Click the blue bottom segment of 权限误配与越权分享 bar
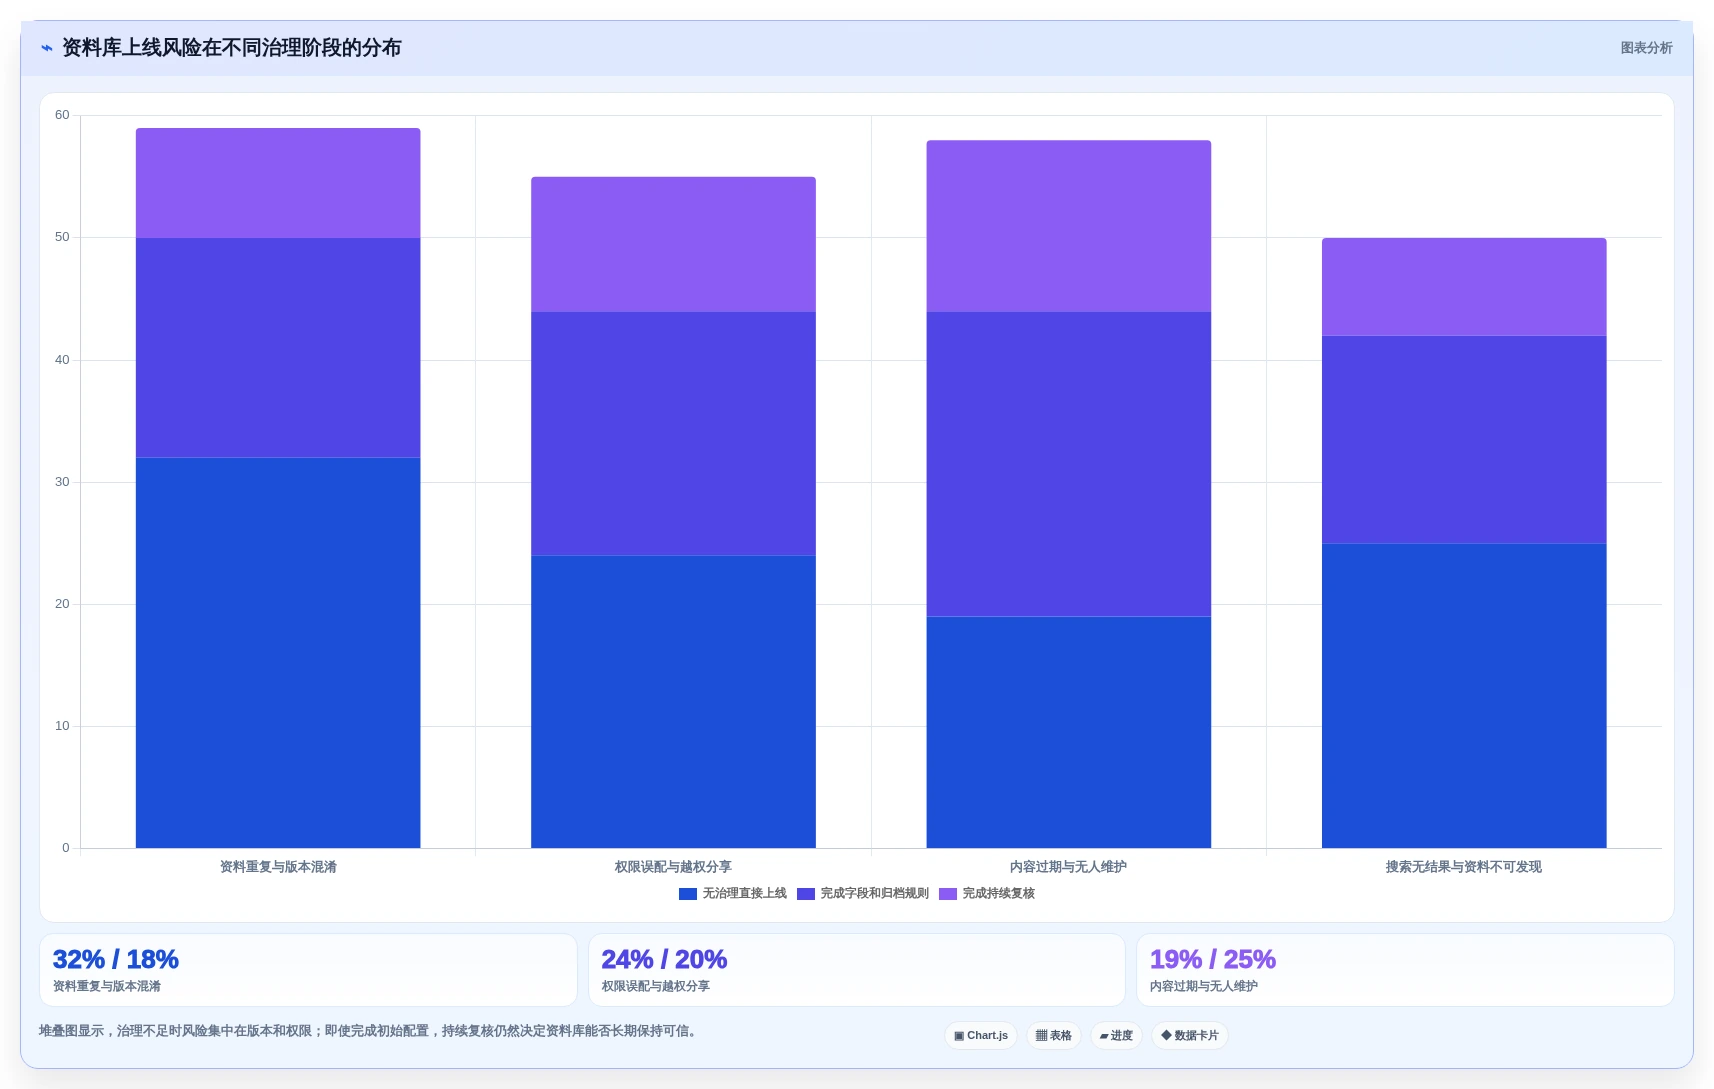1714x1089 pixels. (673, 702)
